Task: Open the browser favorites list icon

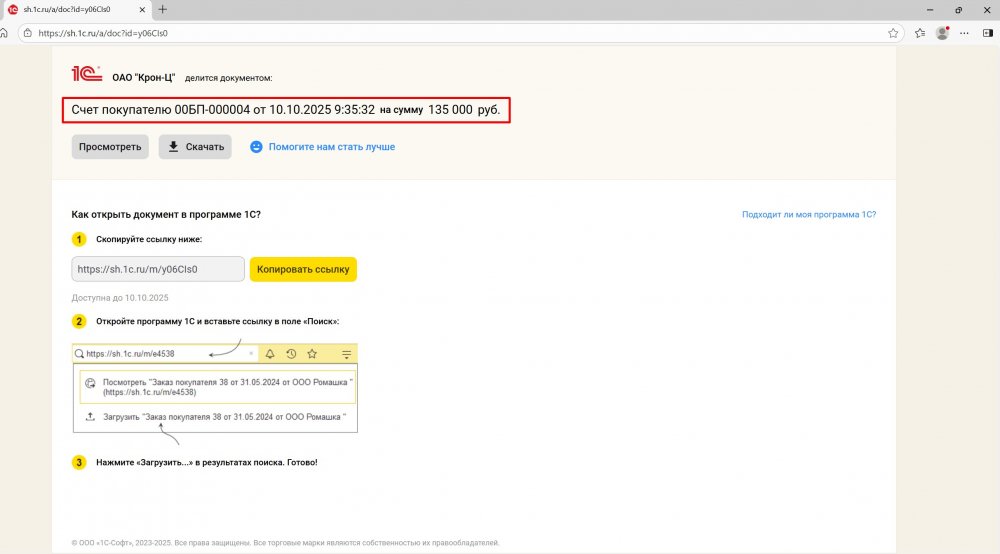Action: pyautogui.click(x=920, y=32)
